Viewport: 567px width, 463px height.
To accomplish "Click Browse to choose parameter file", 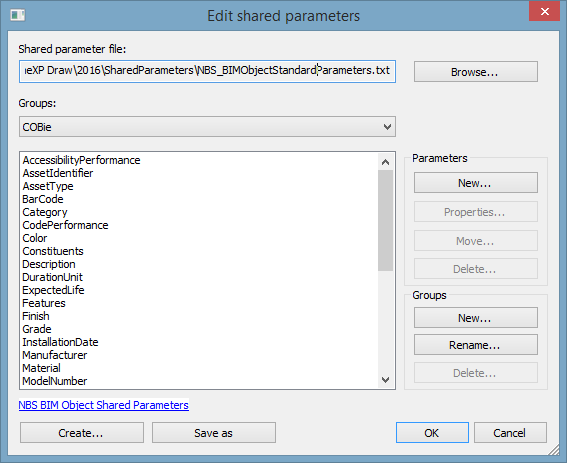I will point(476,72).
